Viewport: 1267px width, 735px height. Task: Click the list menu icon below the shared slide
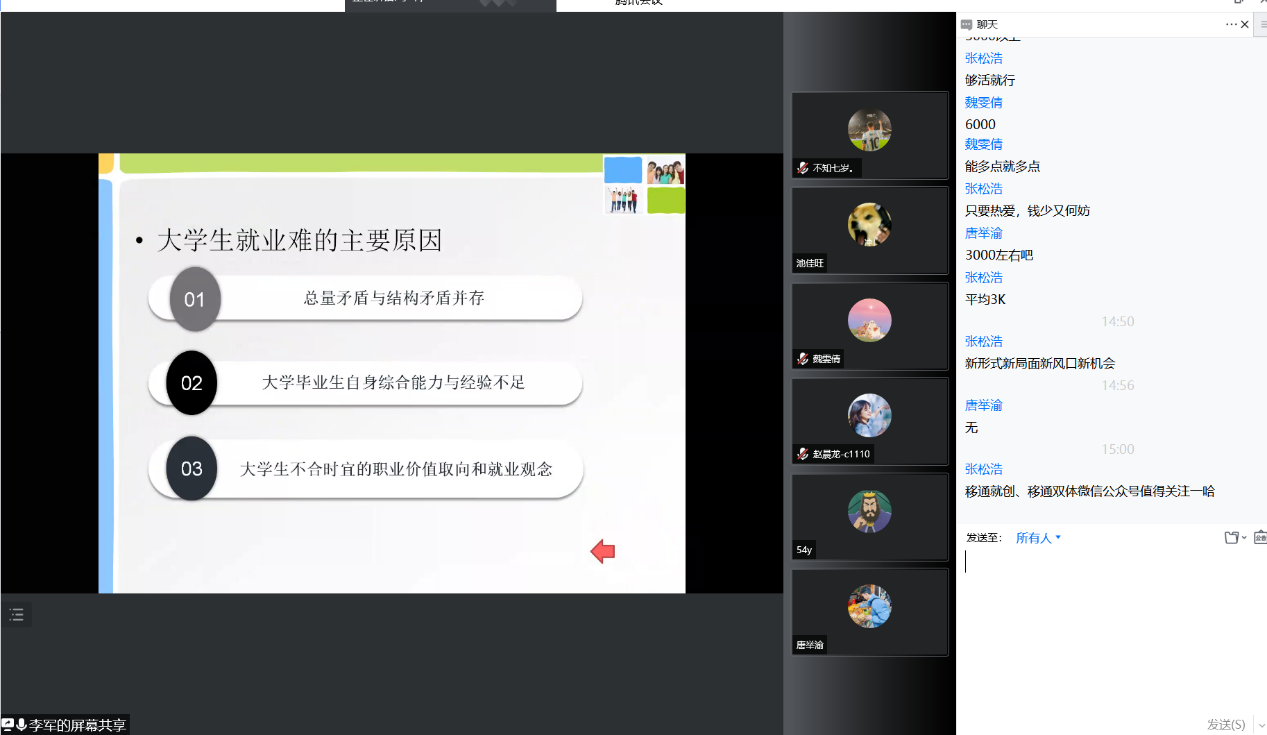(x=16, y=615)
